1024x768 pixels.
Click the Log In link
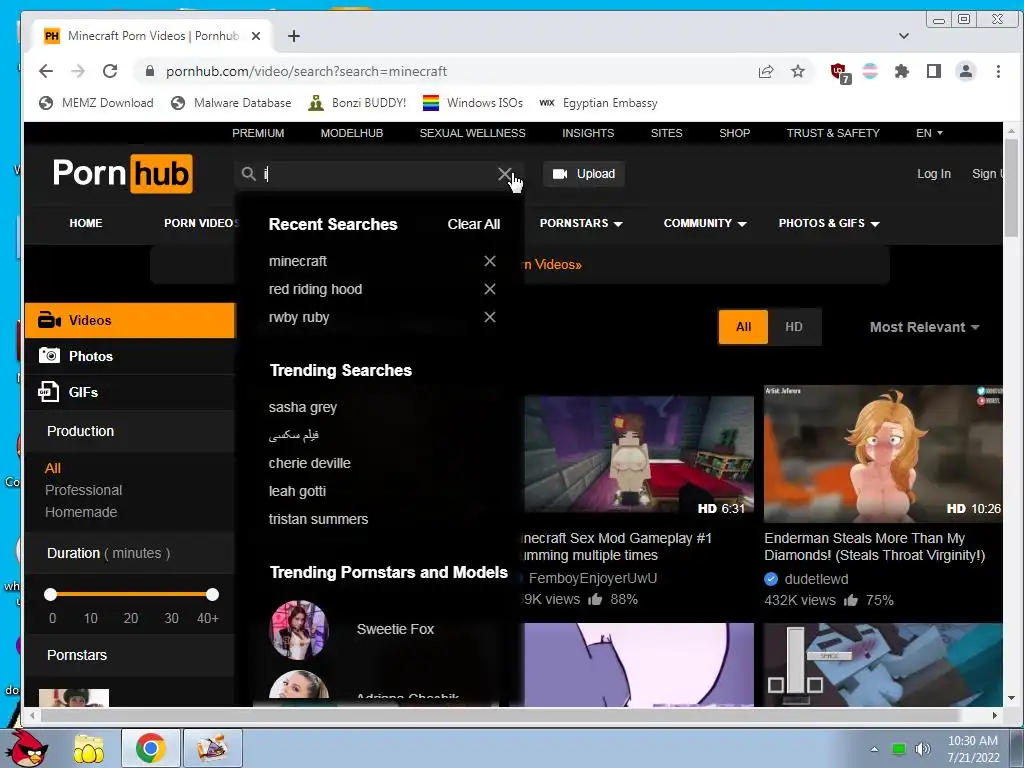click(934, 174)
